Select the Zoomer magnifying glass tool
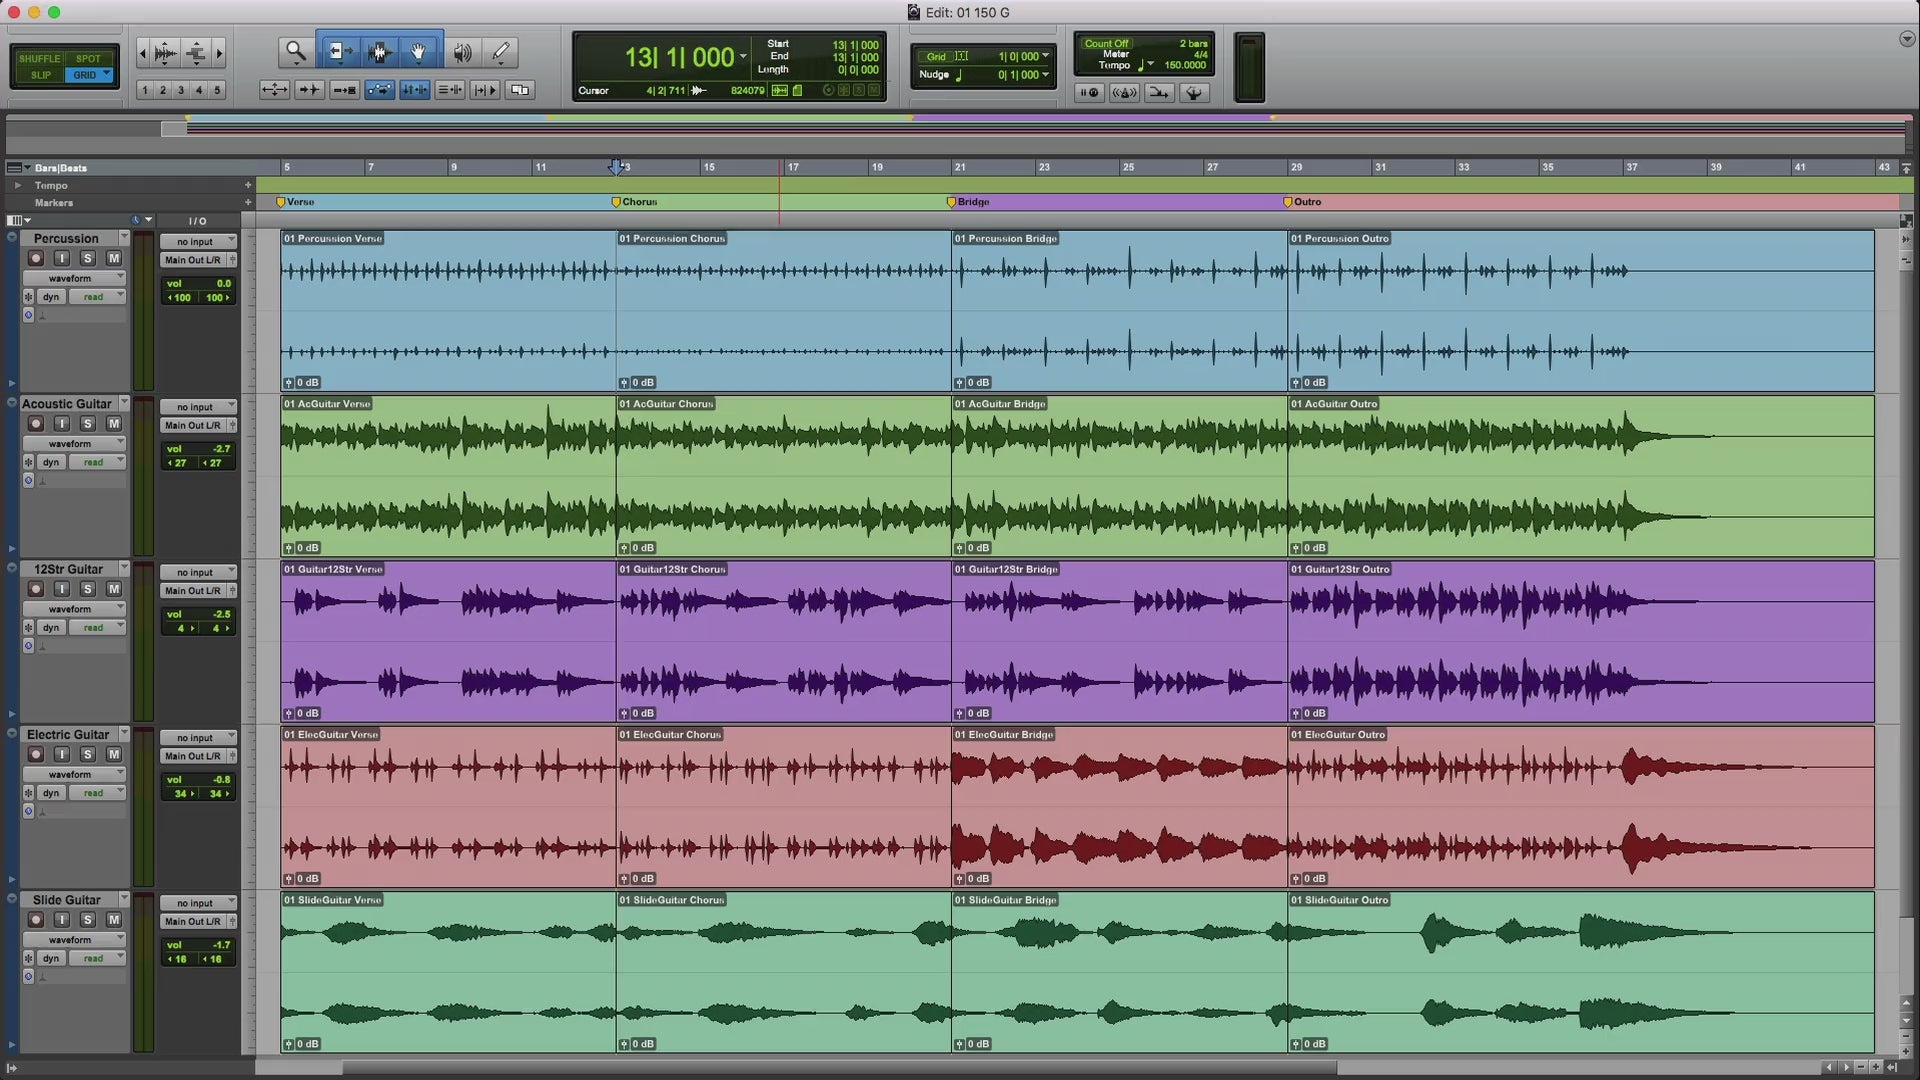 click(x=295, y=51)
